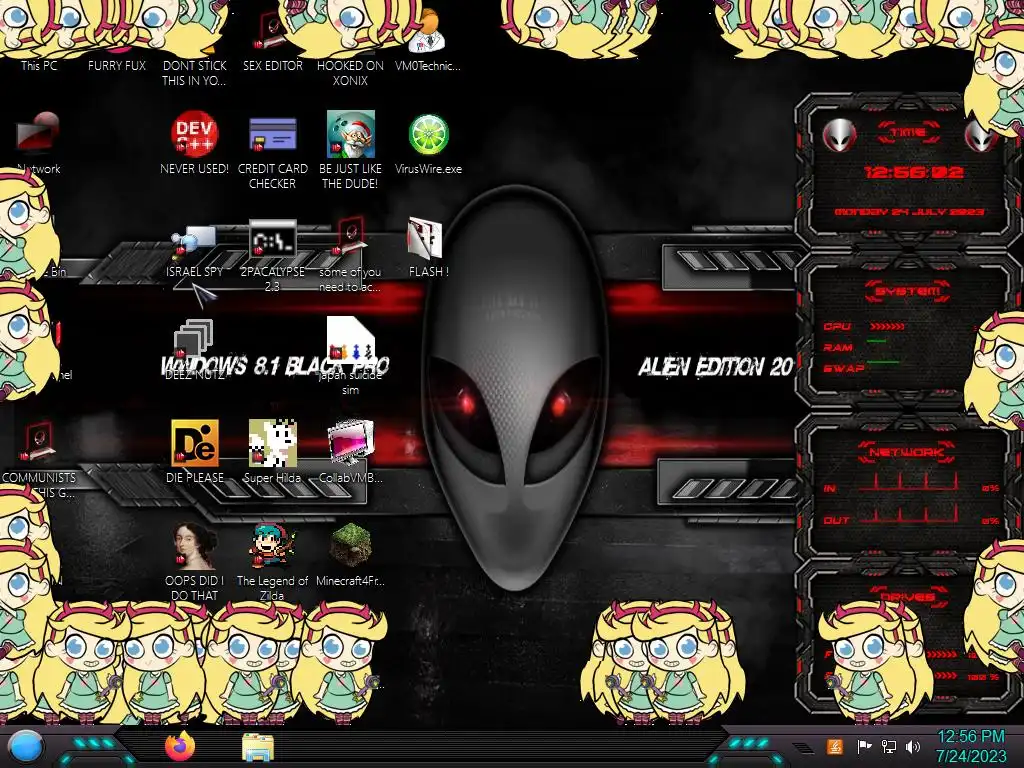This screenshot has width=1024, height=768.
Task: Click the NETWORK widget header
Action: [x=907, y=452]
